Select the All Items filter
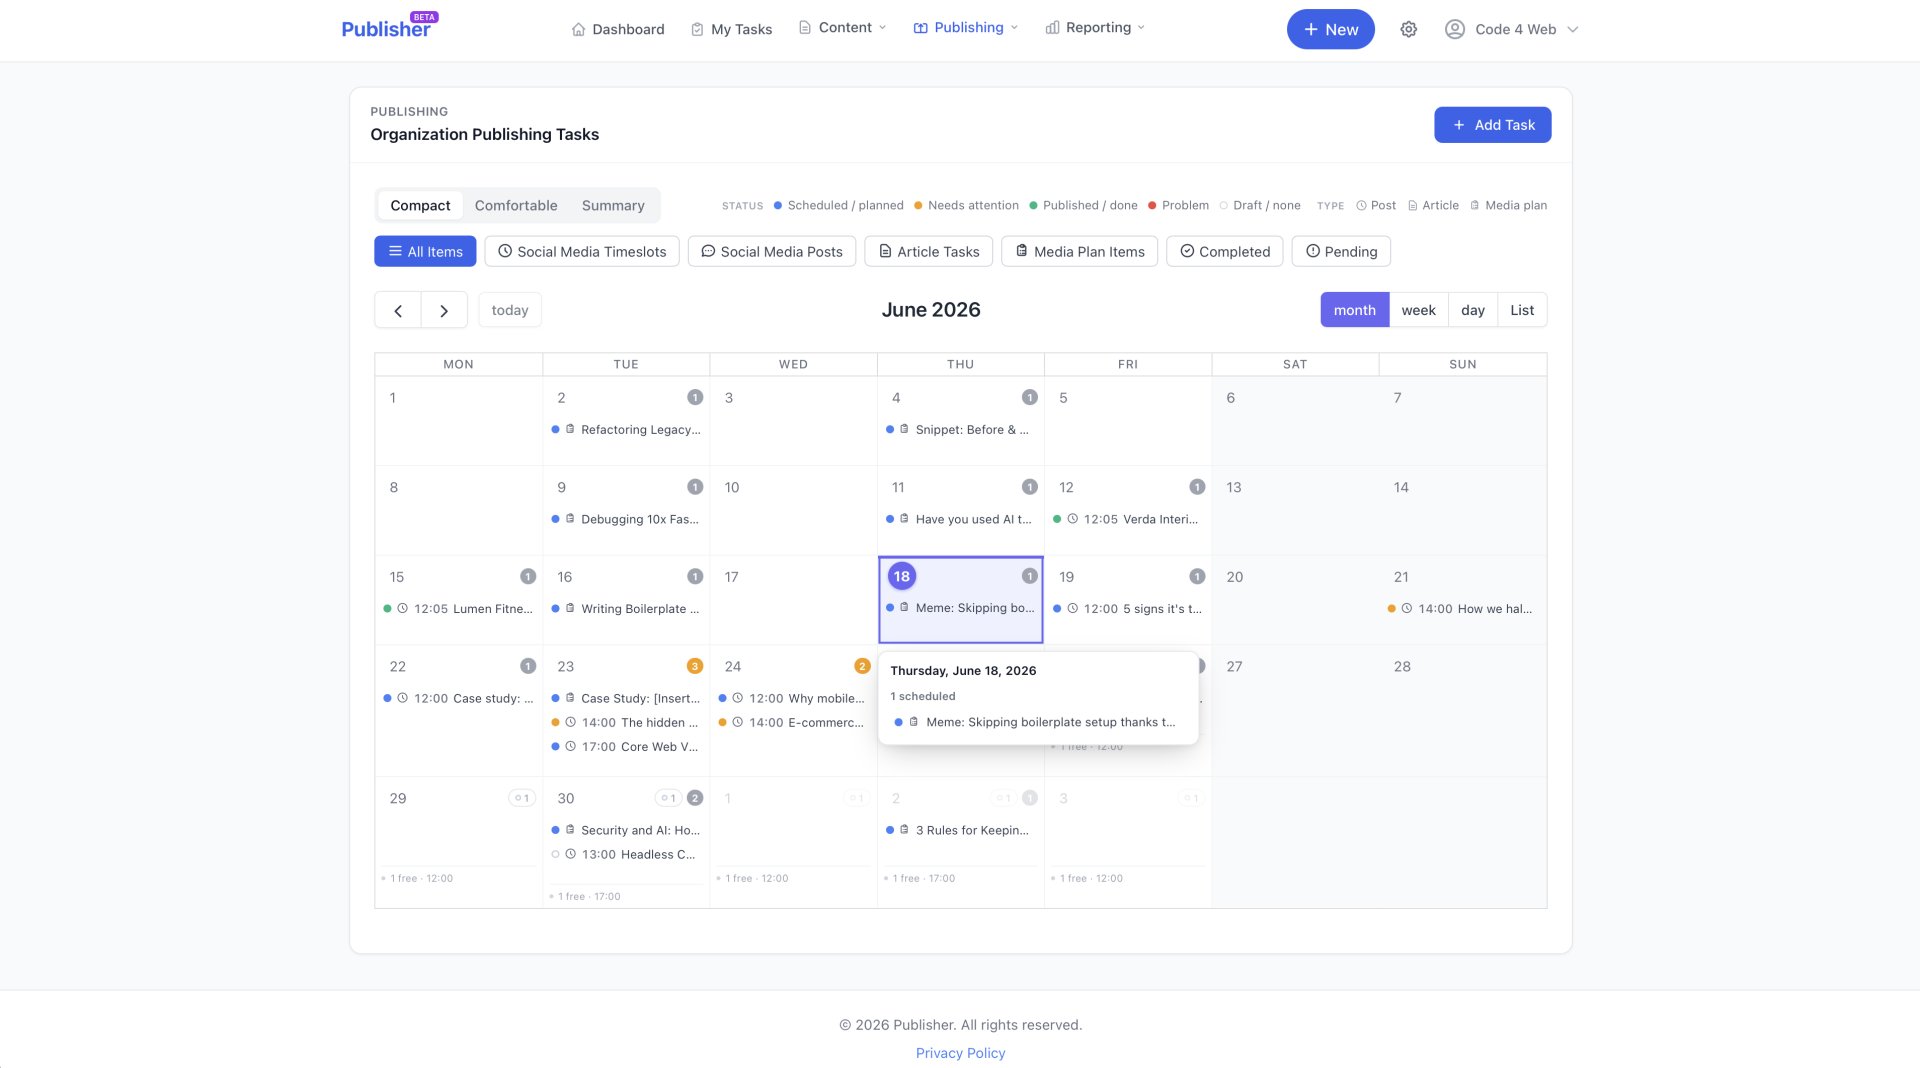Image resolution: width=1920 pixels, height=1068 pixels. tap(425, 251)
